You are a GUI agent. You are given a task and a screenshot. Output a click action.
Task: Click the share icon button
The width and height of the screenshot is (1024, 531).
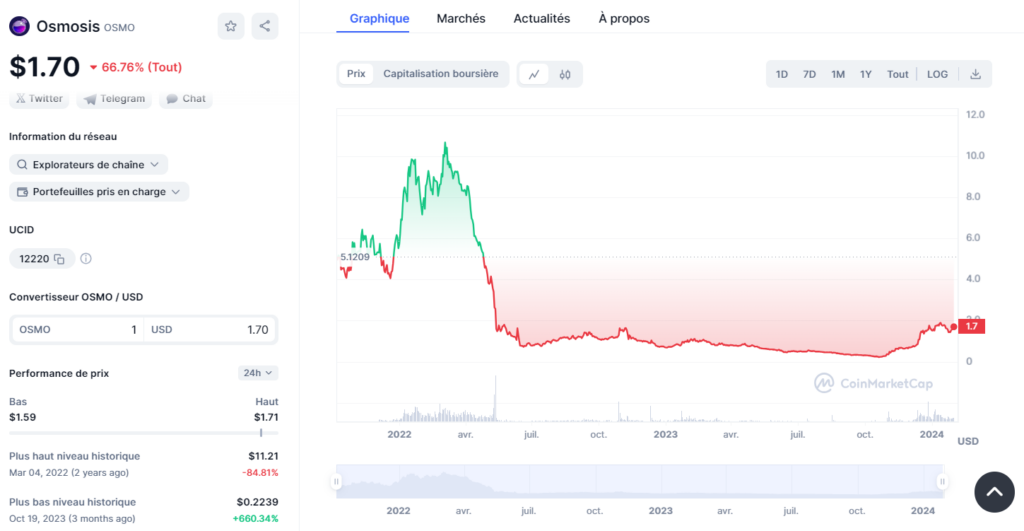[x=264, y=26]
